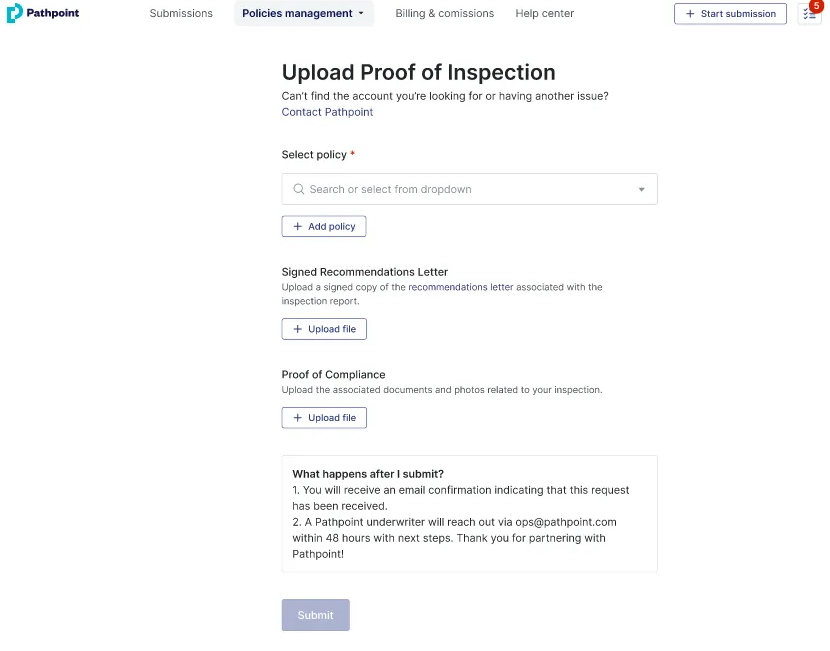
Task: Click the plus icon on Add policy
Action: coord(298,227)
